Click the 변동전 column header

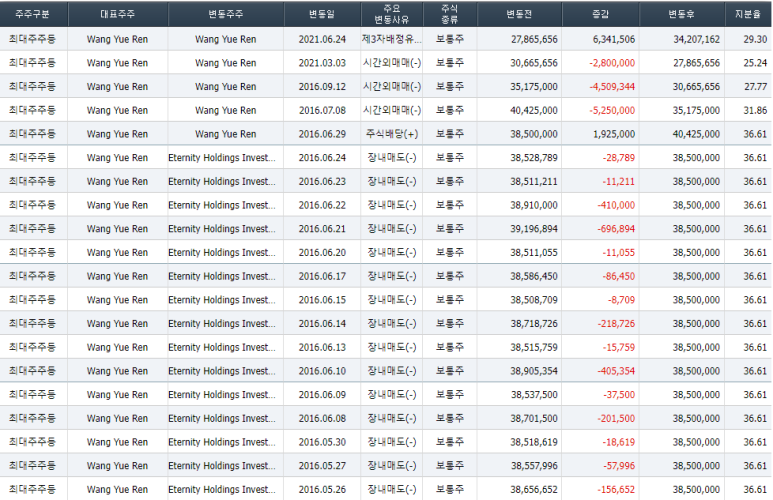tap(519, 14)
